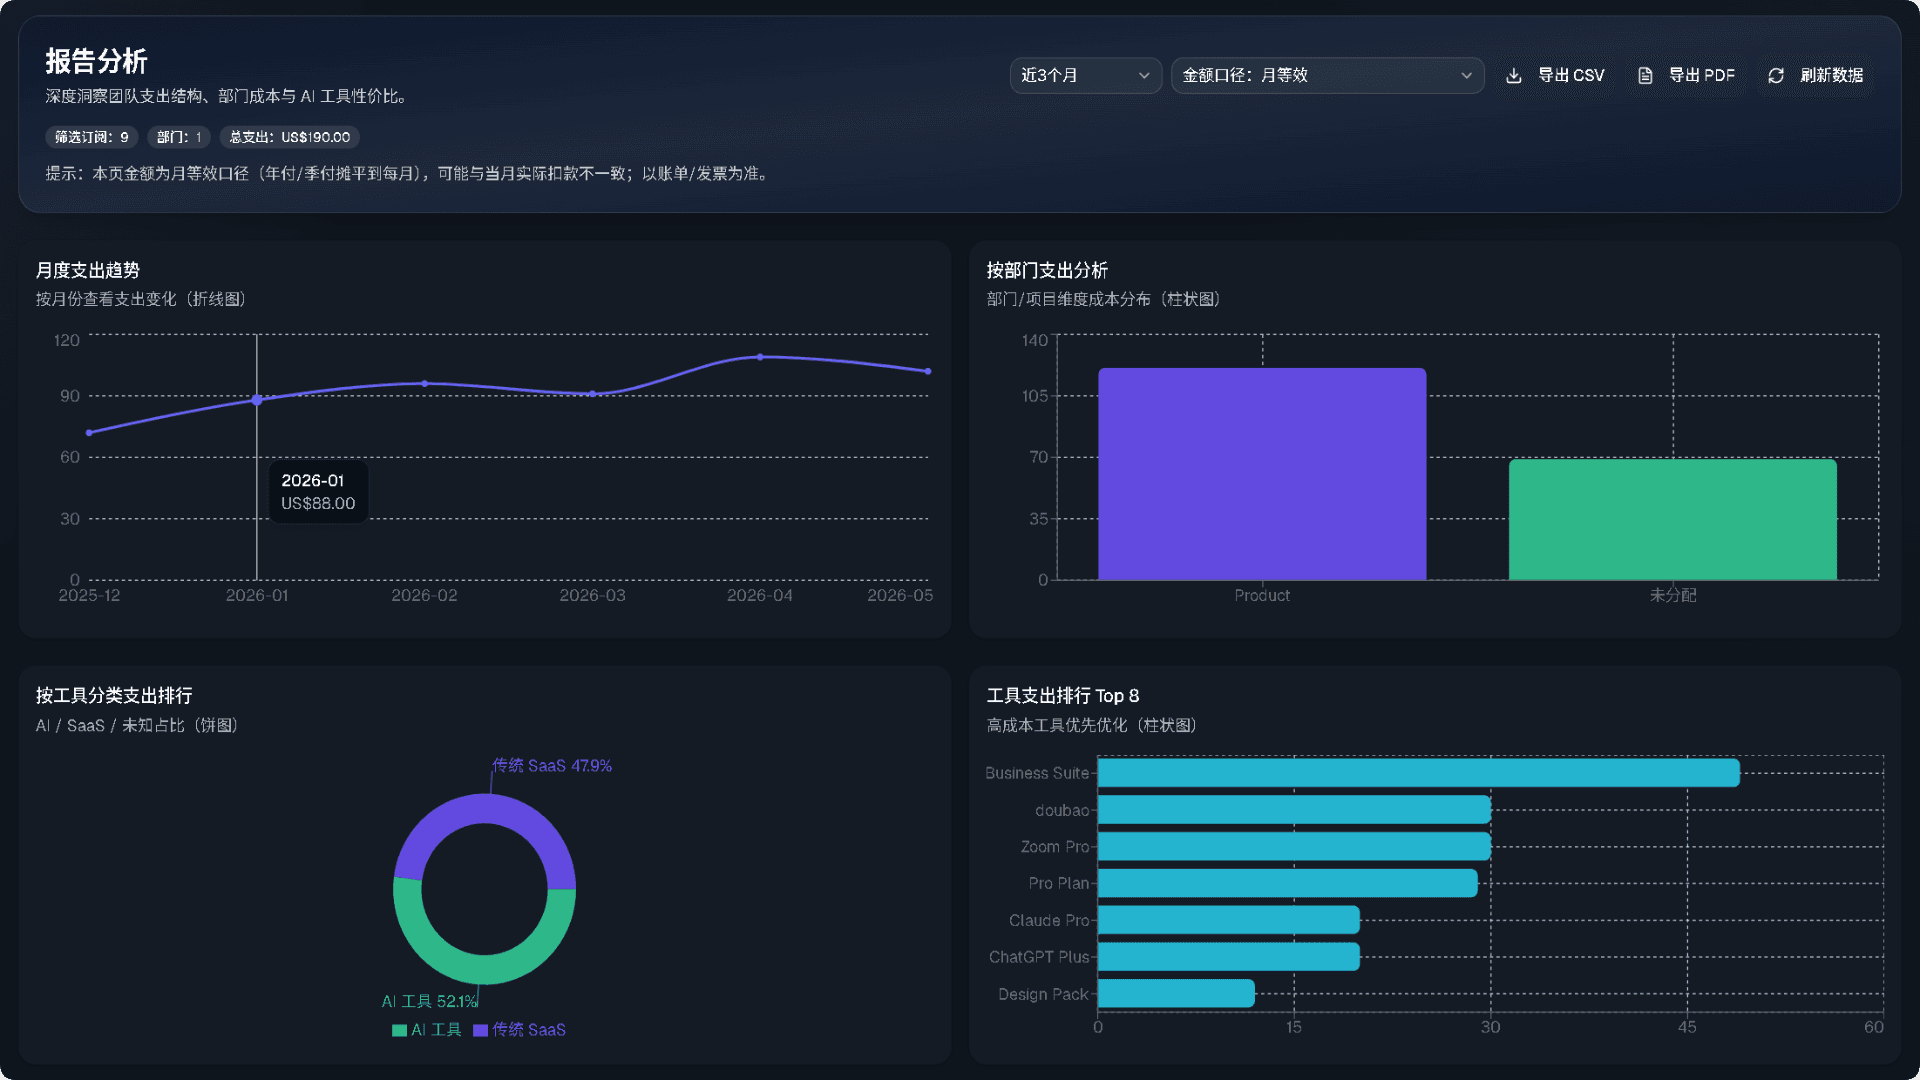Click the refresh arrows icon
The image size is (1920, 1080).
pos(1776,76)
